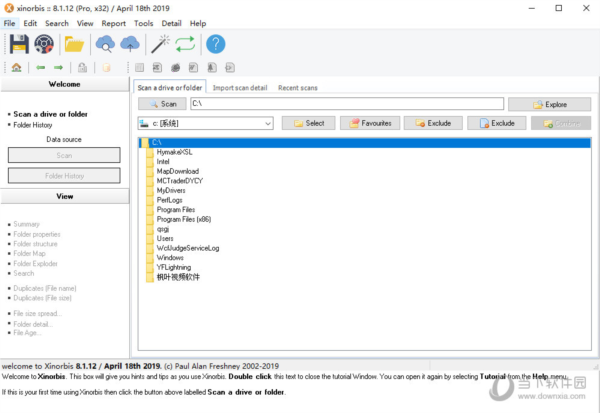Click the green forward arrow icon
This screenshot has width=600, height=413.
point(58,68)
